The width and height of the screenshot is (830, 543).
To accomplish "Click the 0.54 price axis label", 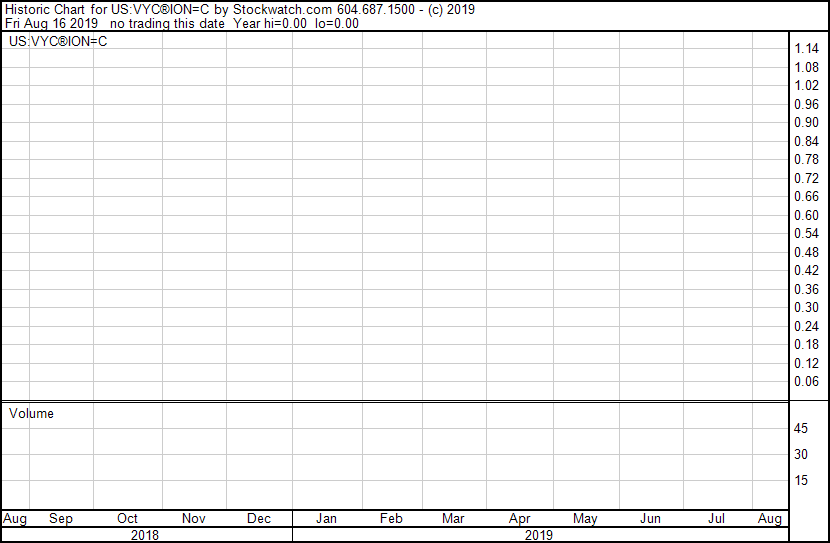I will [806, 233].
